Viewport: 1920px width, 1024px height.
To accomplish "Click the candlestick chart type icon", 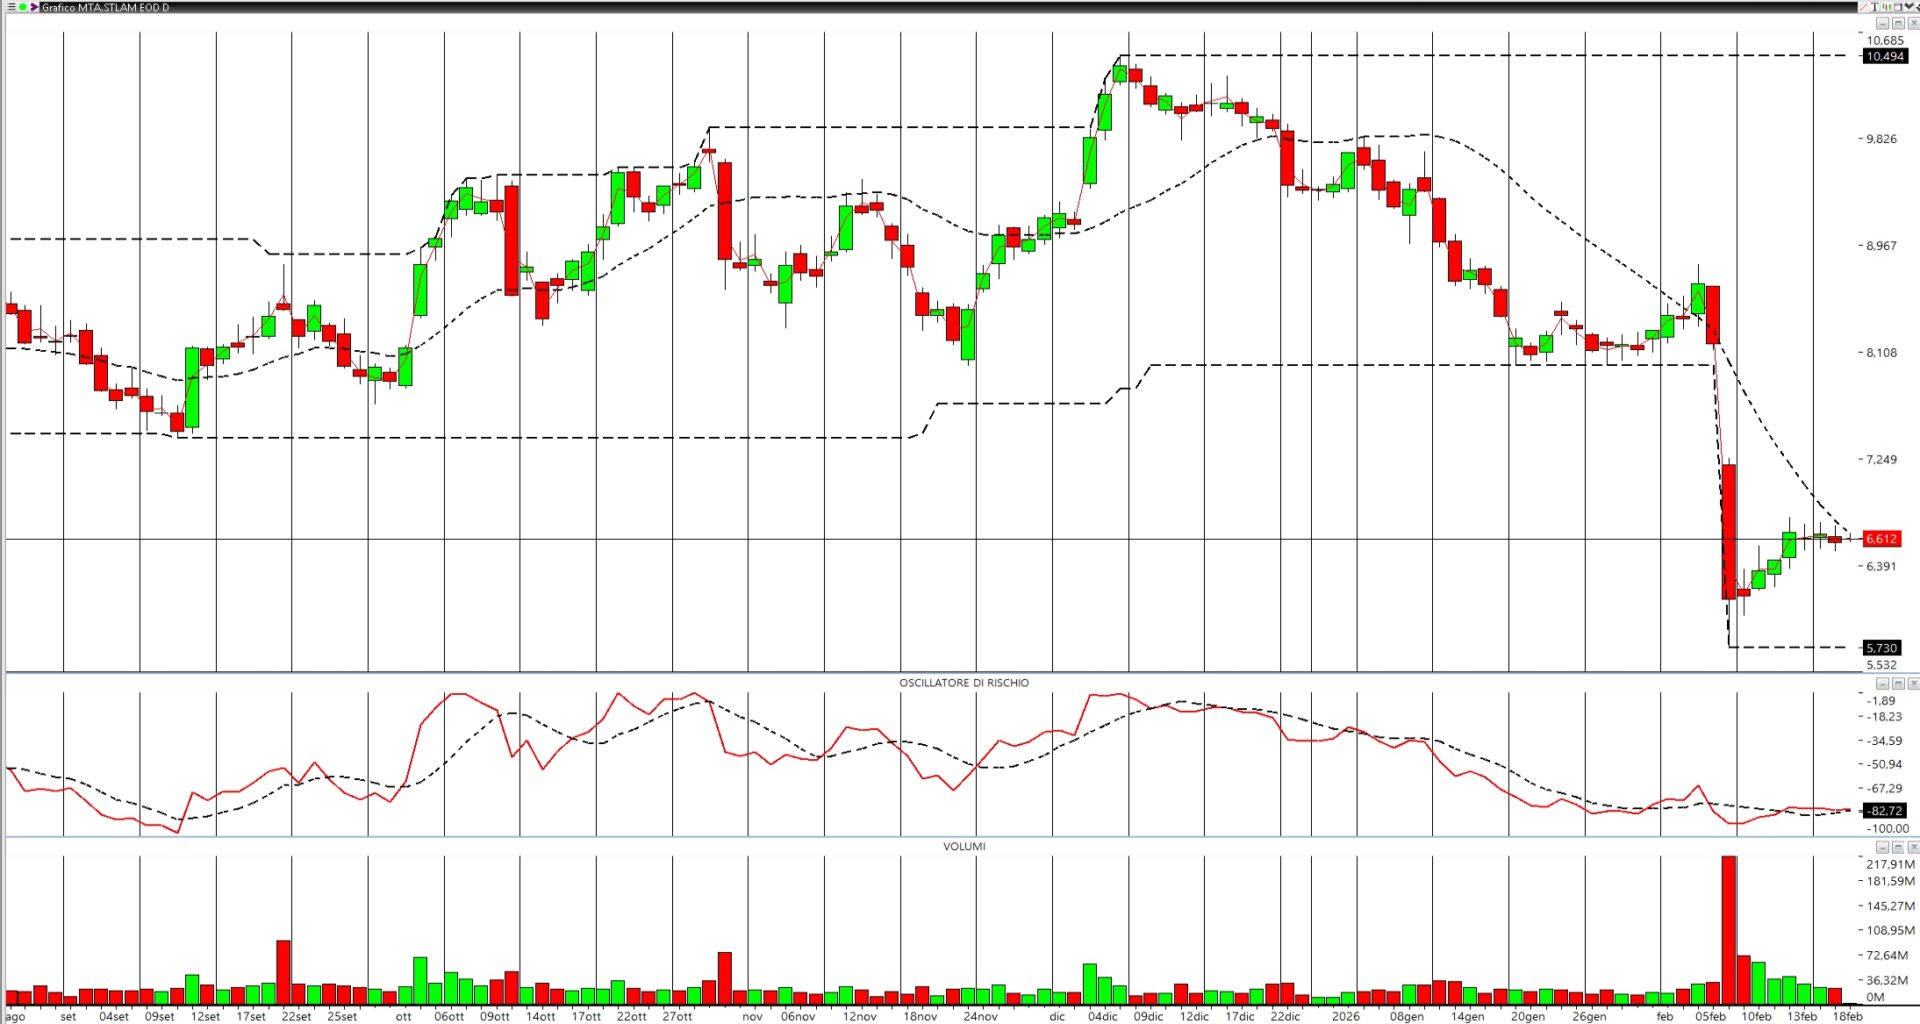I will click(1886, 7).
